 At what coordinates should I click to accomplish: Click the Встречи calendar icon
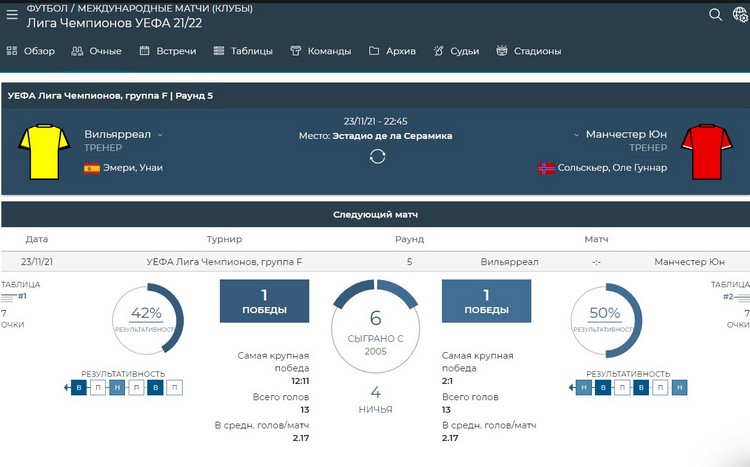point(144,51)
